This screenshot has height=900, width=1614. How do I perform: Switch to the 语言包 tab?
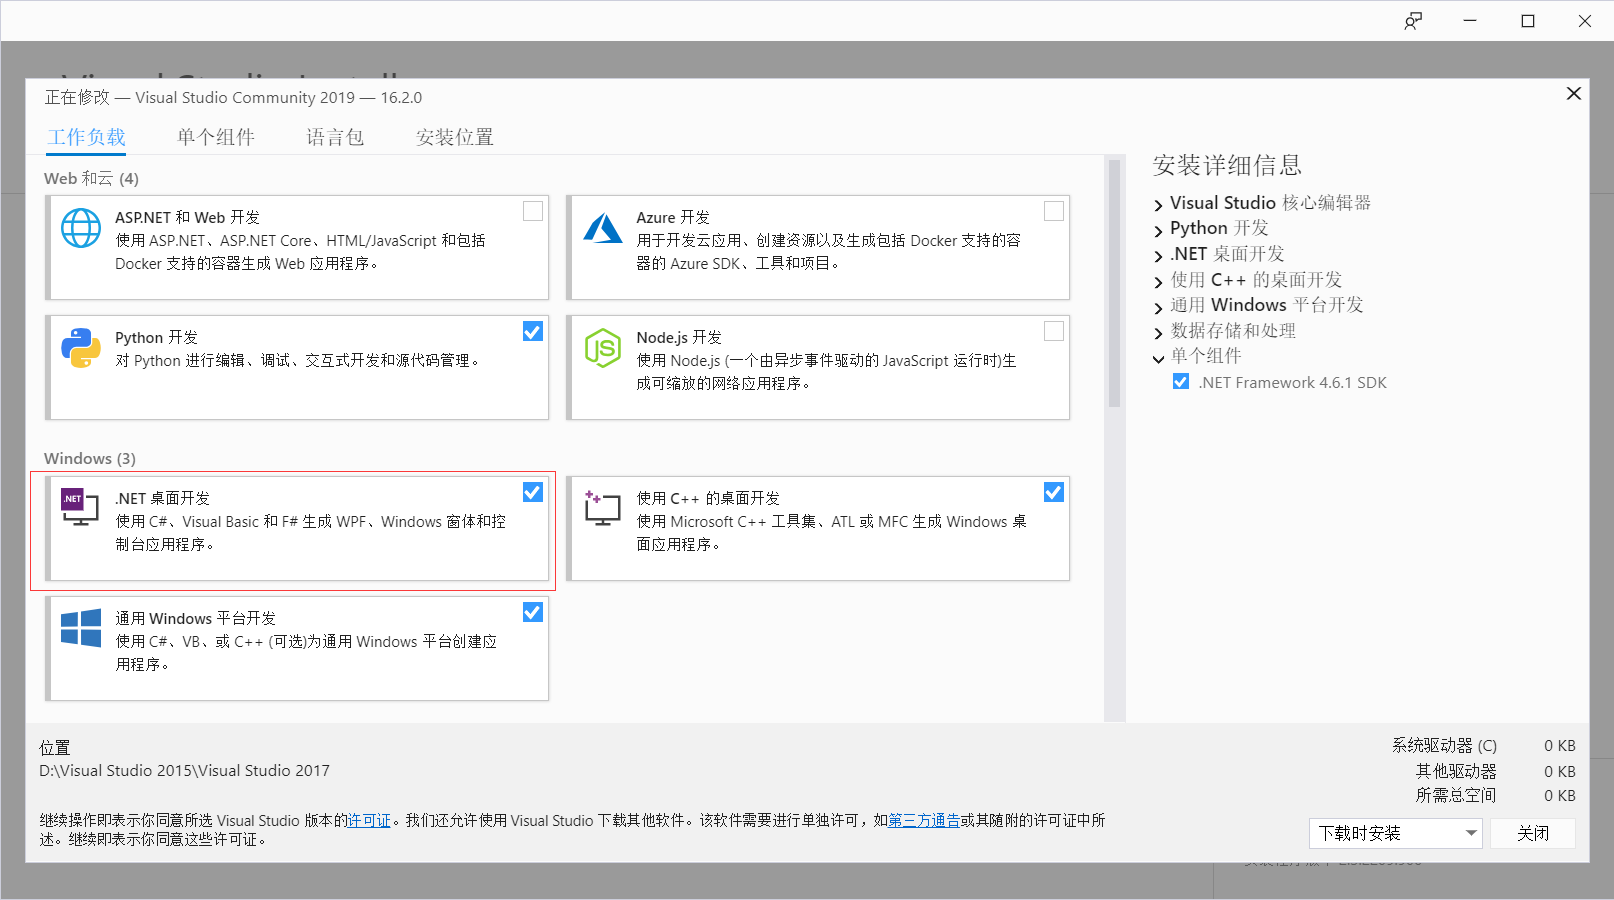coord(335,137)
